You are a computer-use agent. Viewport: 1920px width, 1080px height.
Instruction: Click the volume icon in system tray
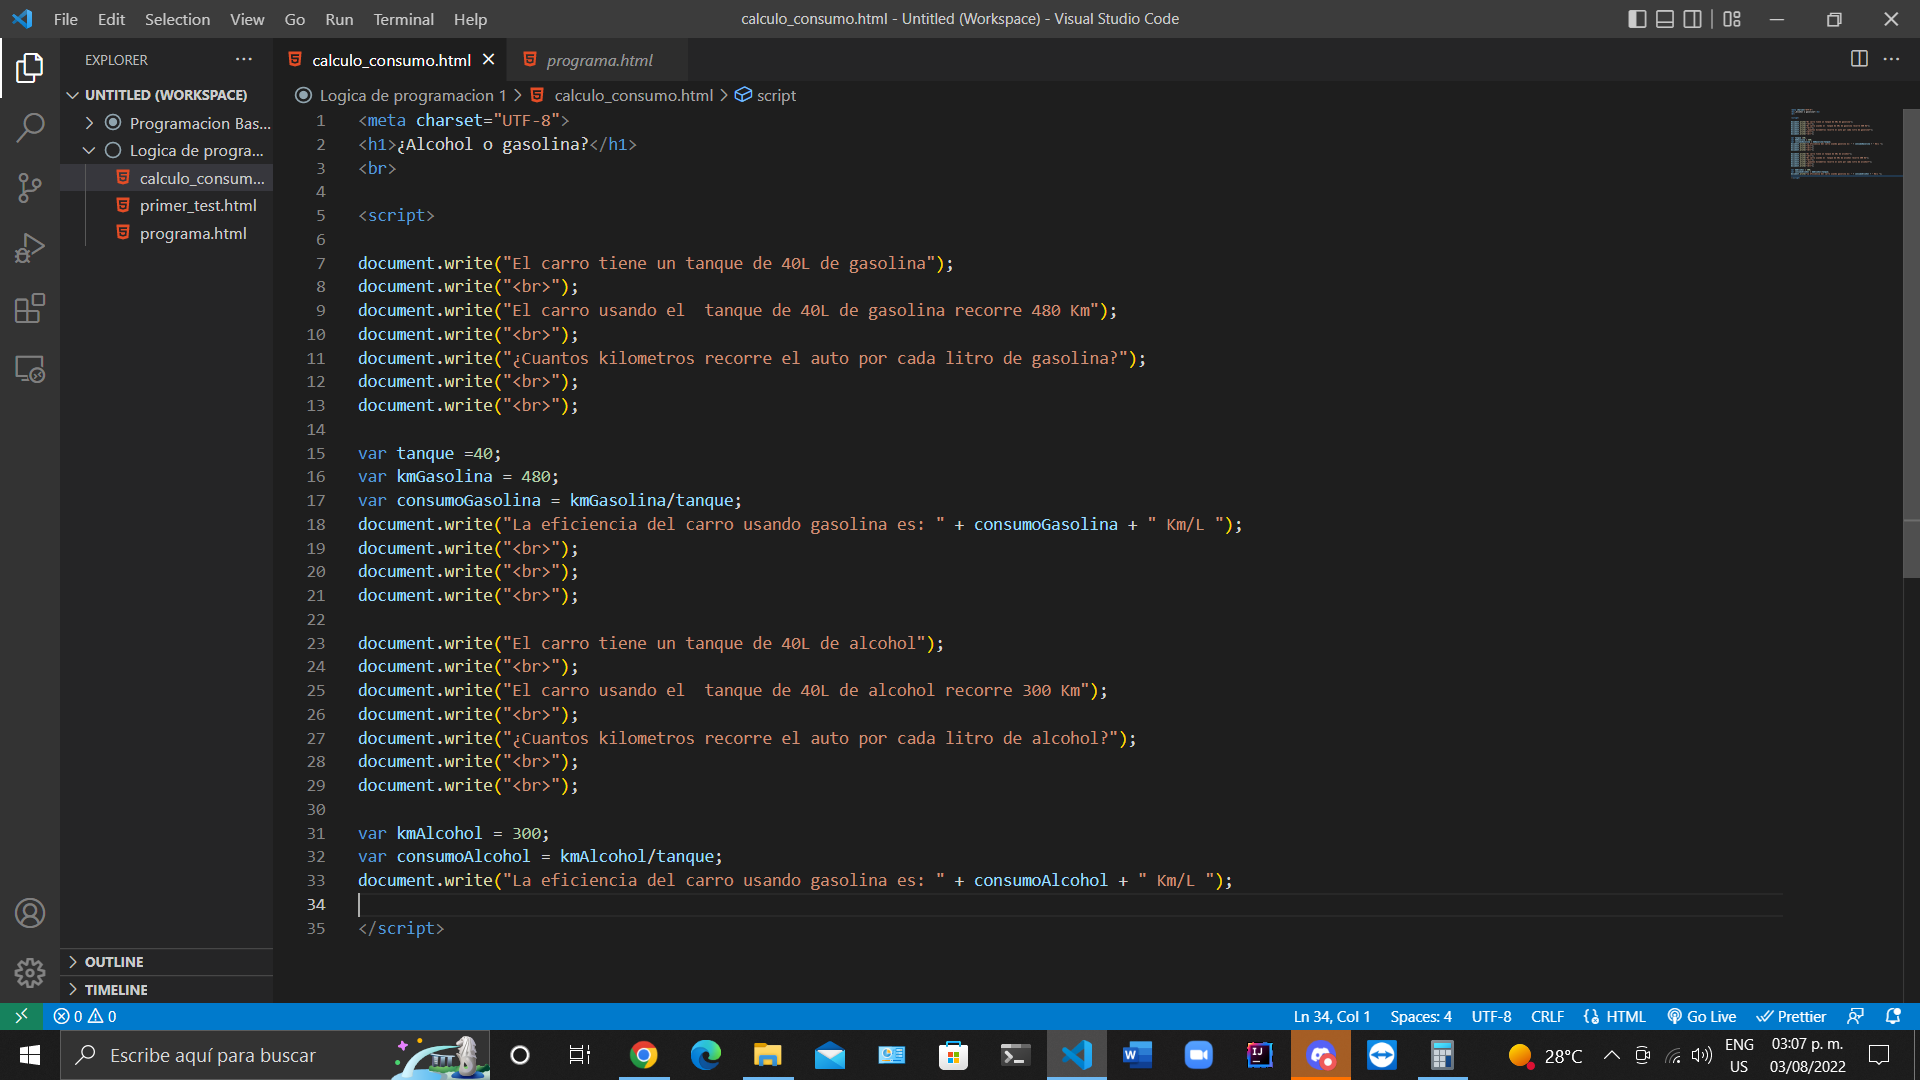1701,1055
